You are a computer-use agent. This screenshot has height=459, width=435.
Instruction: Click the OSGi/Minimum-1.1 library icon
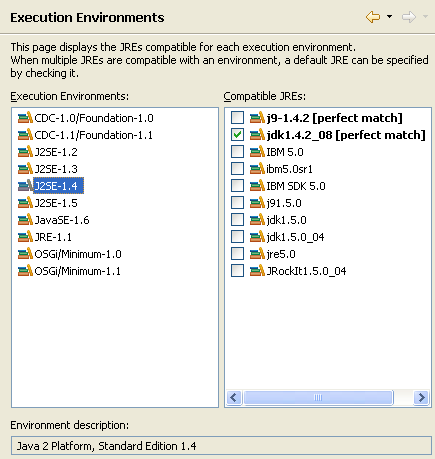tap(25, 271)
